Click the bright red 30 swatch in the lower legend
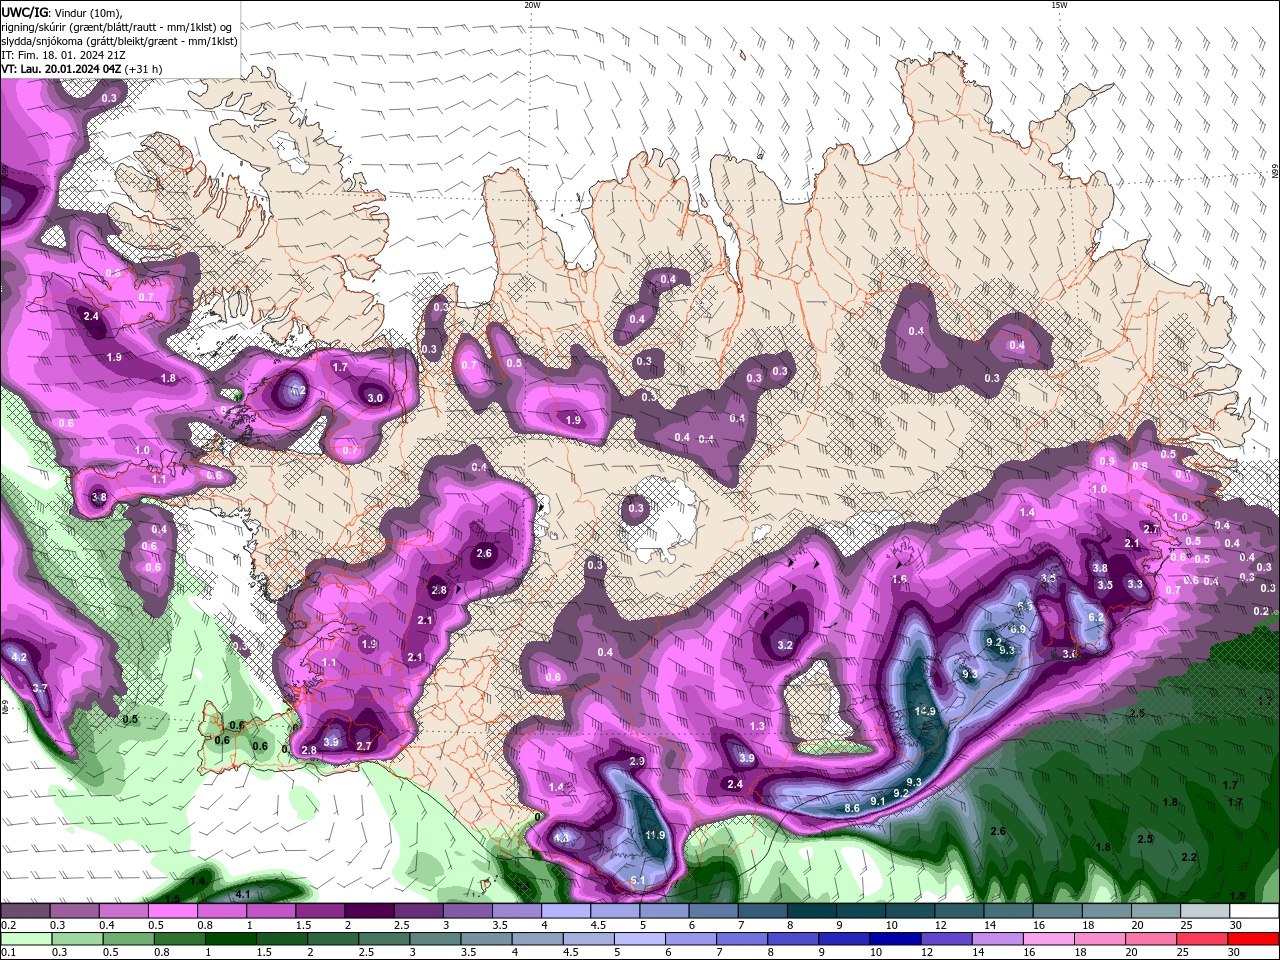 [1254, 939]
